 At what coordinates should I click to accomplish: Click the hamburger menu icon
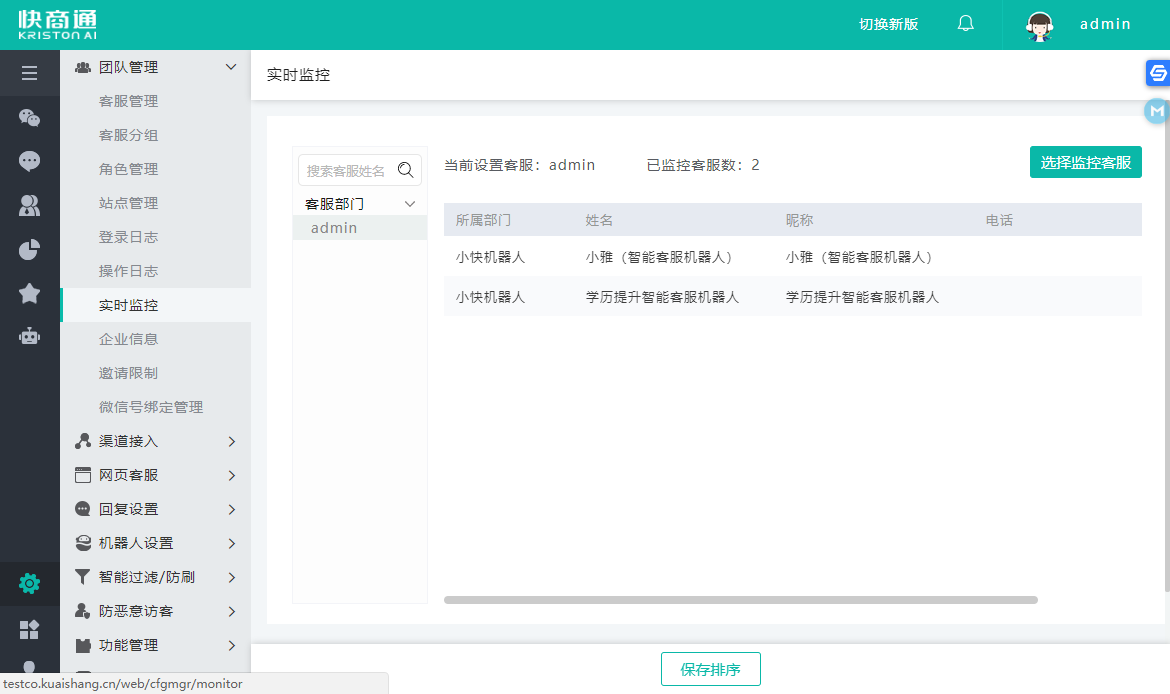[29, 73]
